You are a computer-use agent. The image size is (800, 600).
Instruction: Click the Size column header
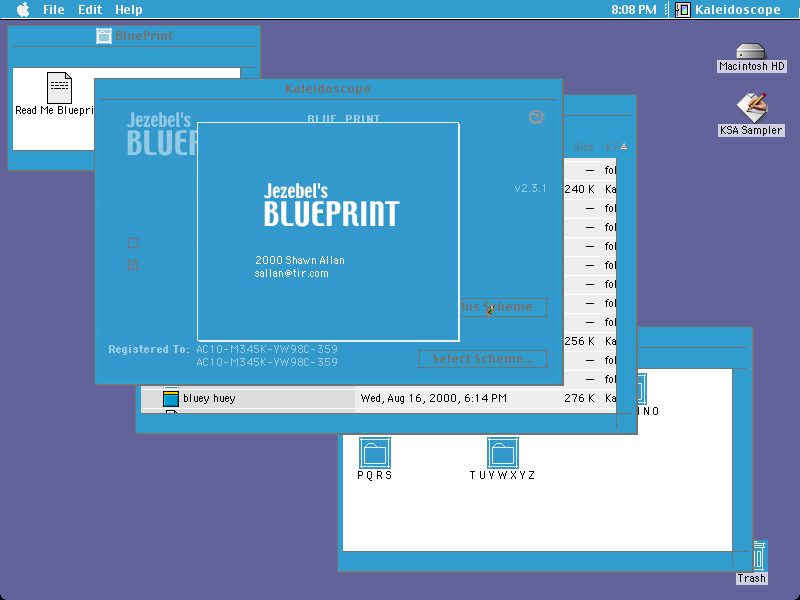pos(583,147)
